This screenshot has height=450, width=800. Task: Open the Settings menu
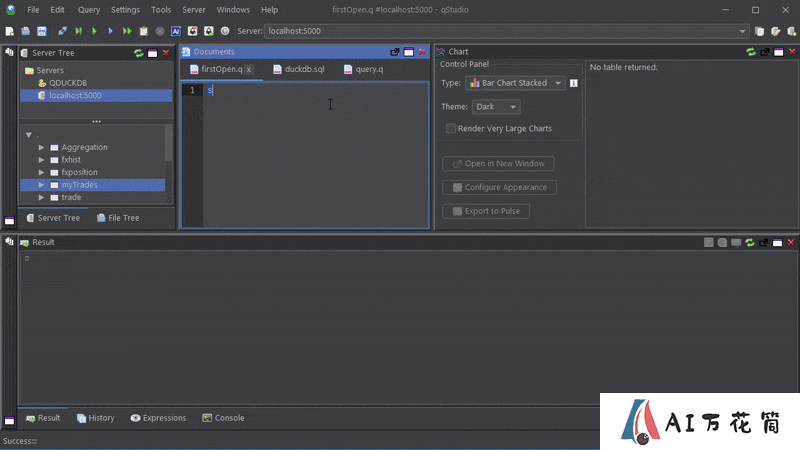125,10
